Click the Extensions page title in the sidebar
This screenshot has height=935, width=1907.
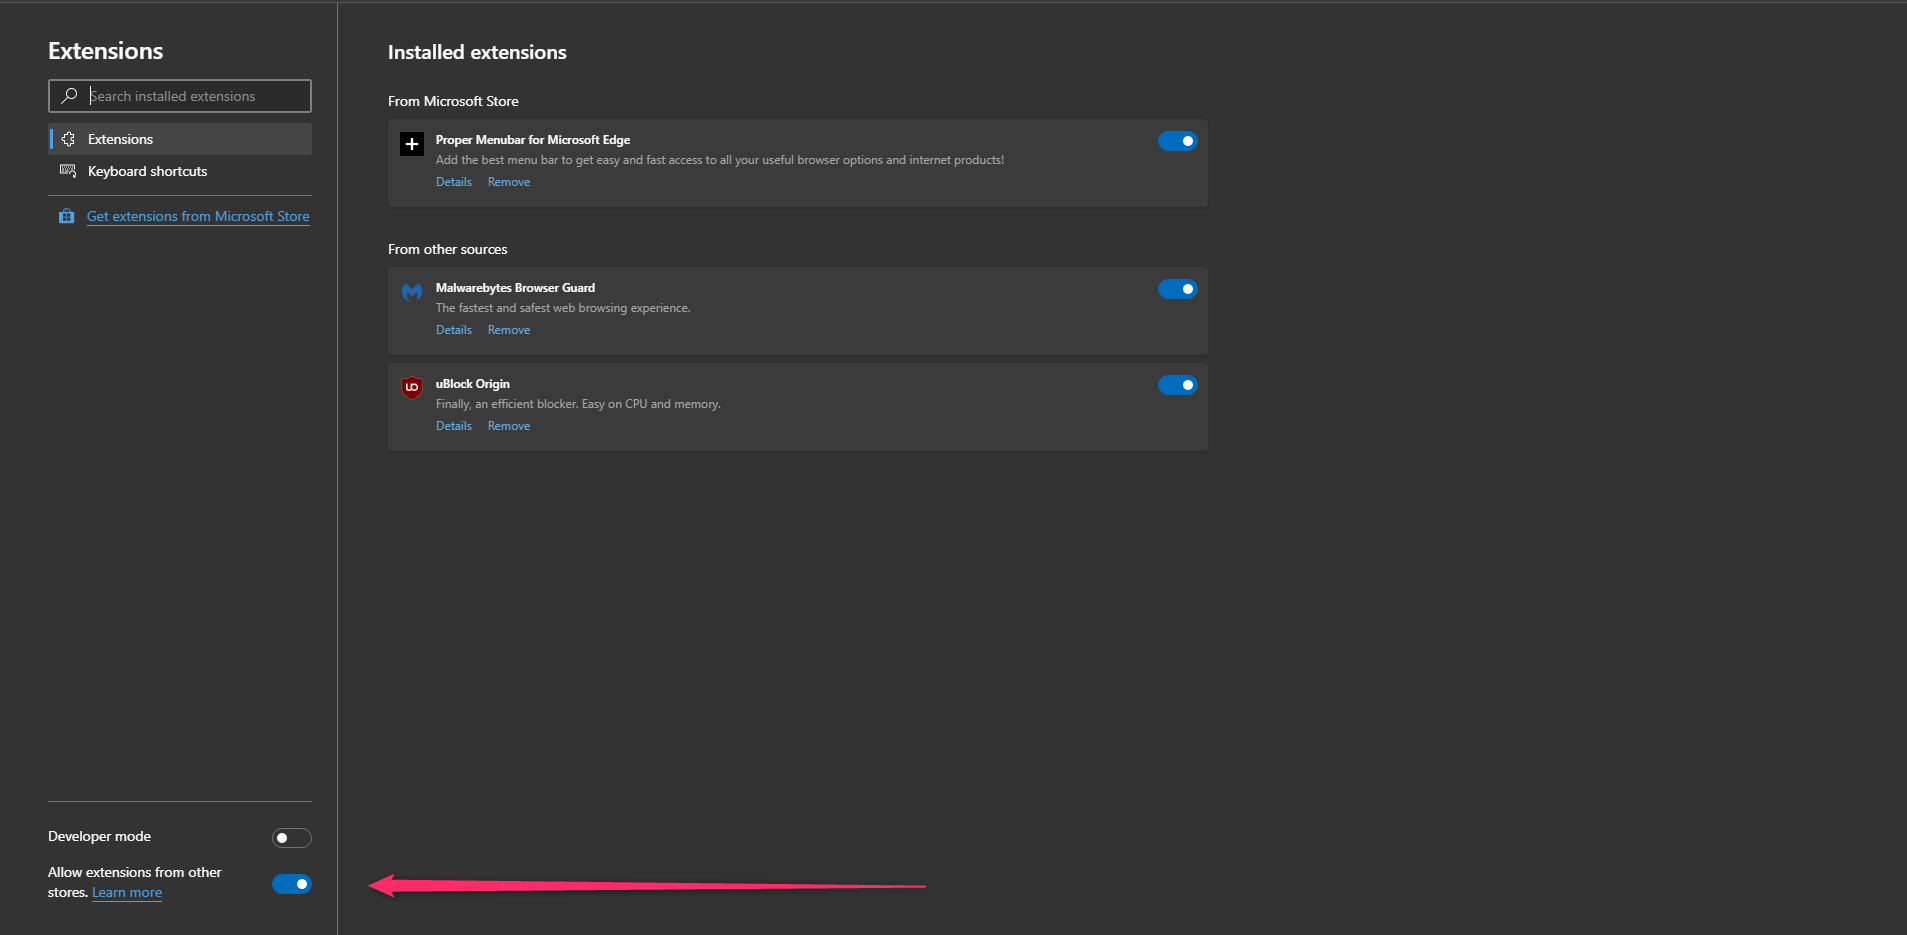pyautogui.click(x=106, y=51)
